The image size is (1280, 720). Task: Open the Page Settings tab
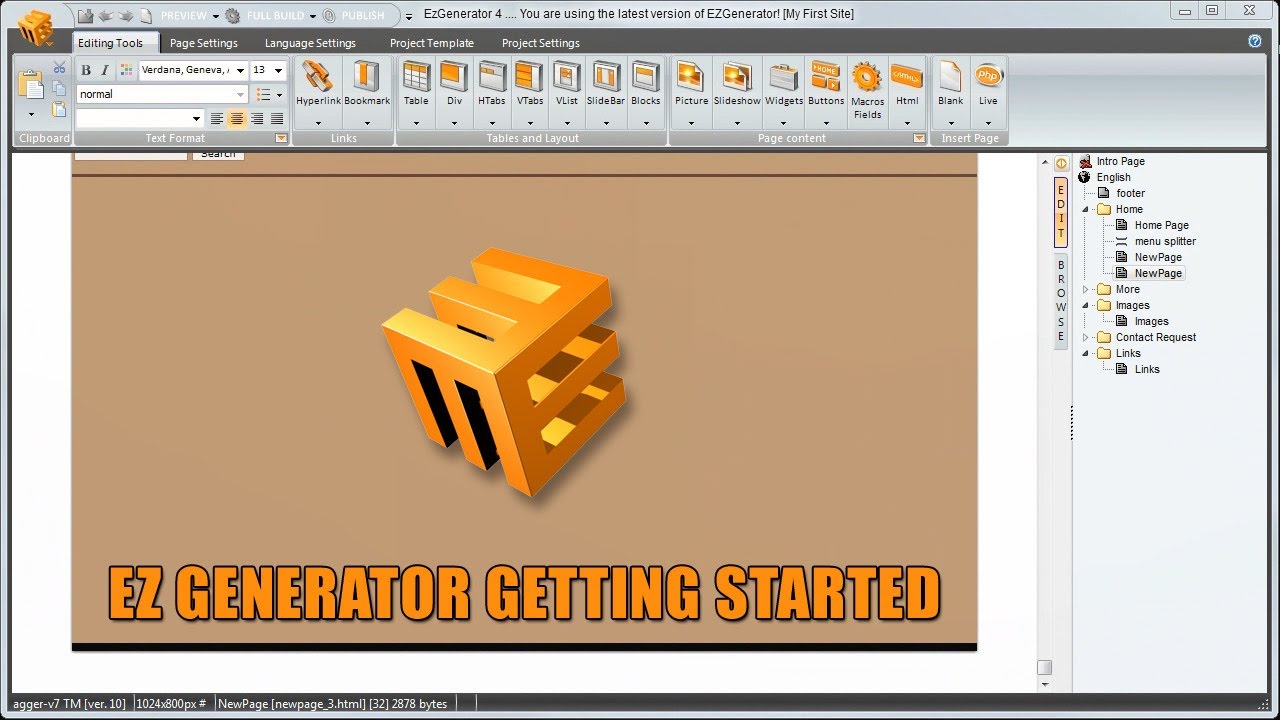pyautogui.click(x=204, y=43)
